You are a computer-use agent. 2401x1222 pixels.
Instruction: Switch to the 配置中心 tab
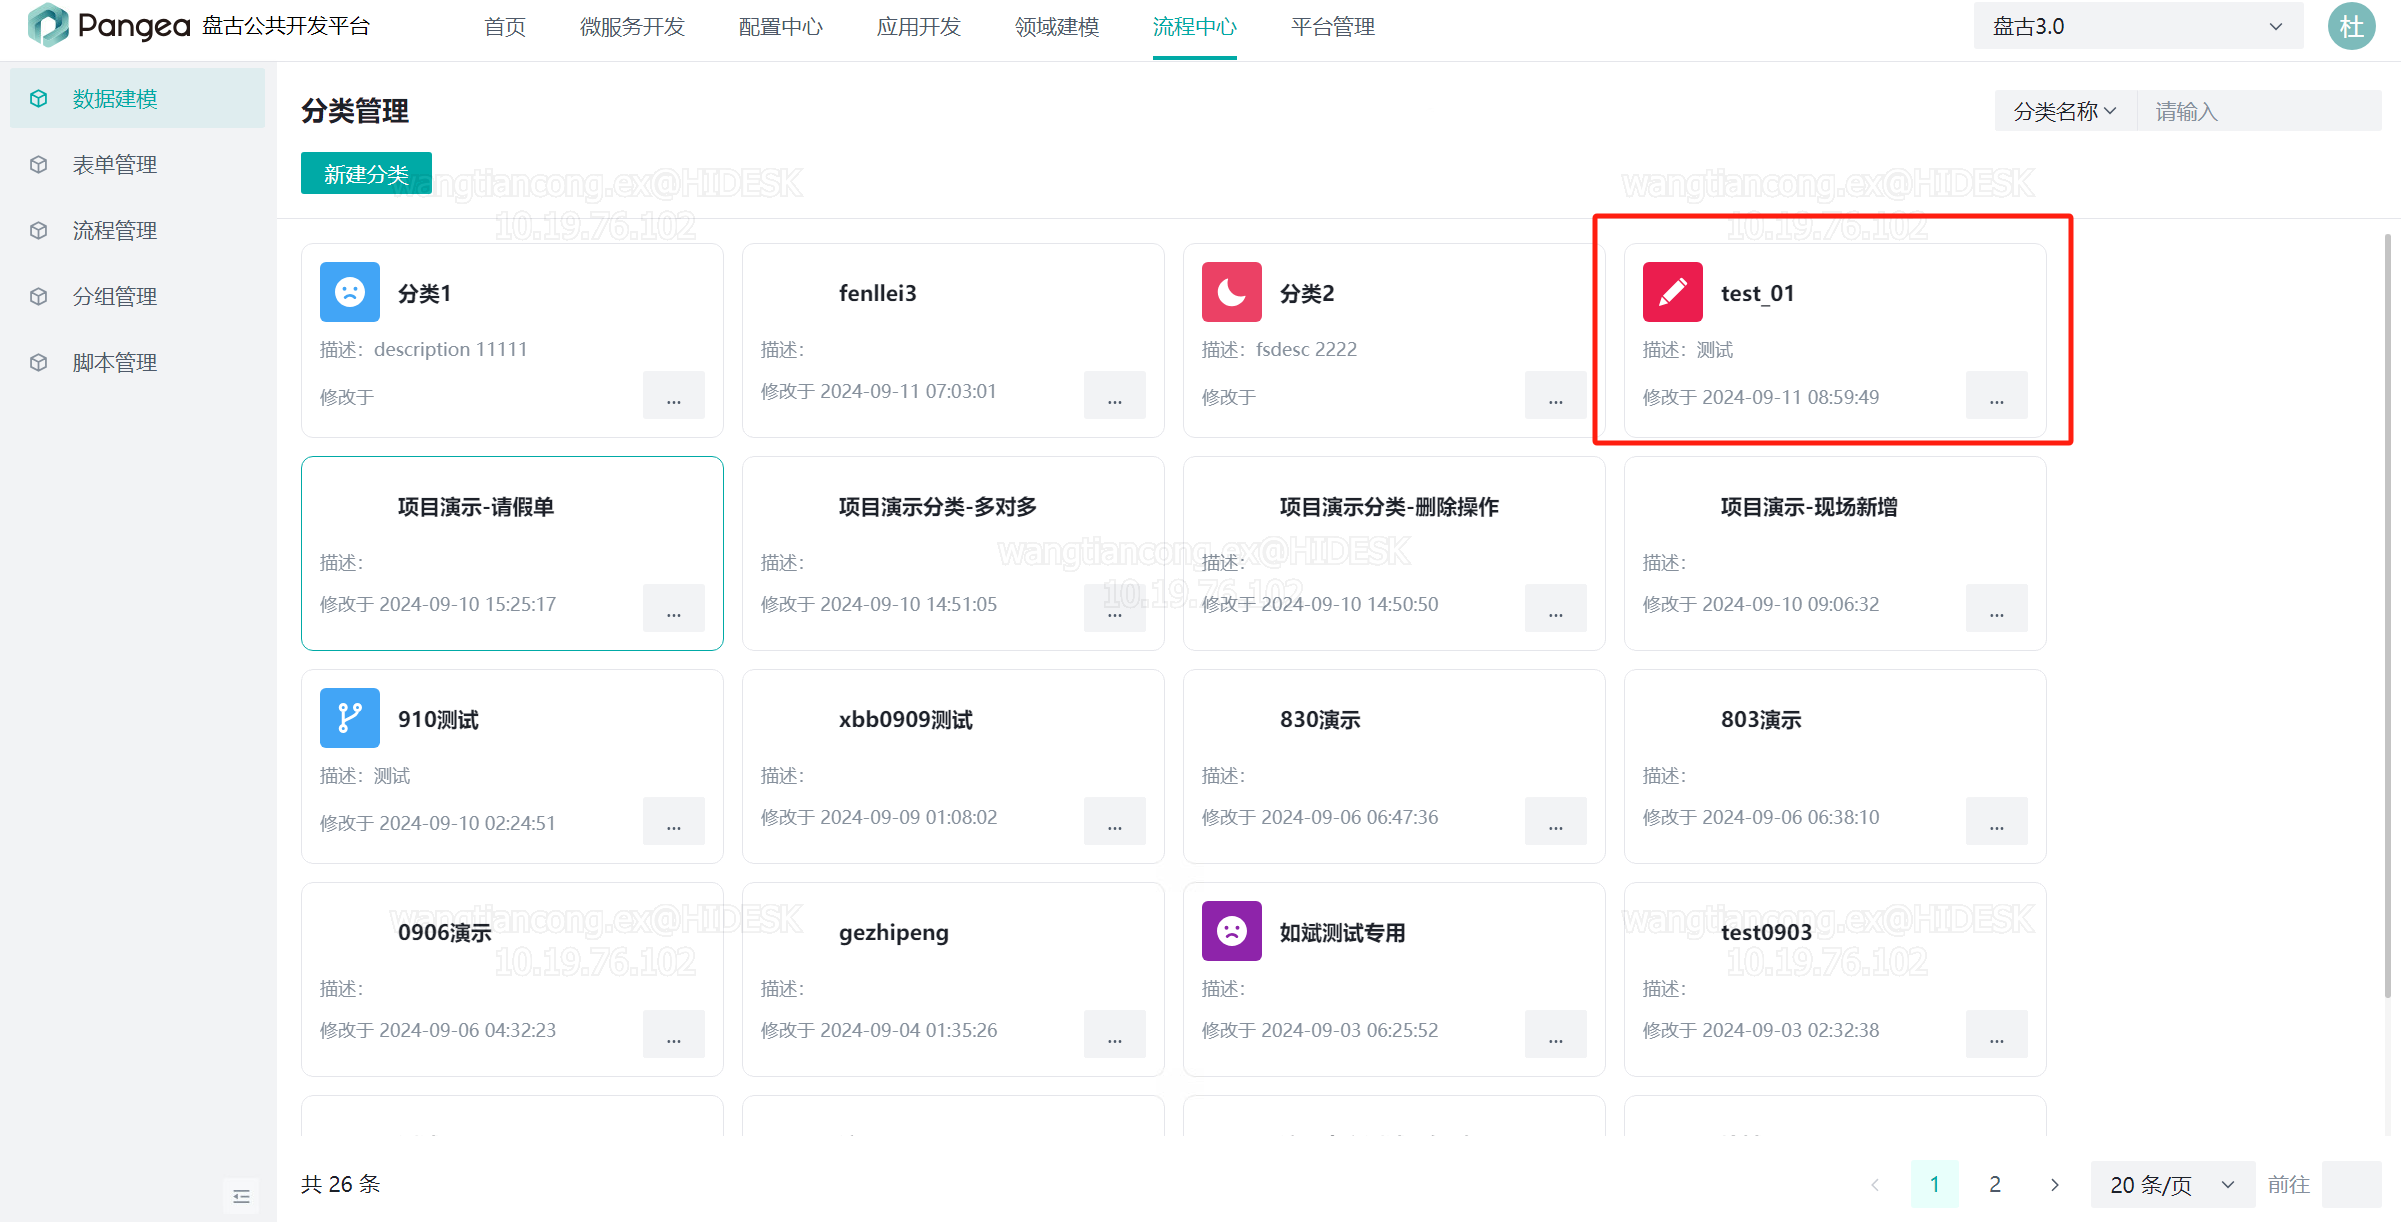point(781,27)
